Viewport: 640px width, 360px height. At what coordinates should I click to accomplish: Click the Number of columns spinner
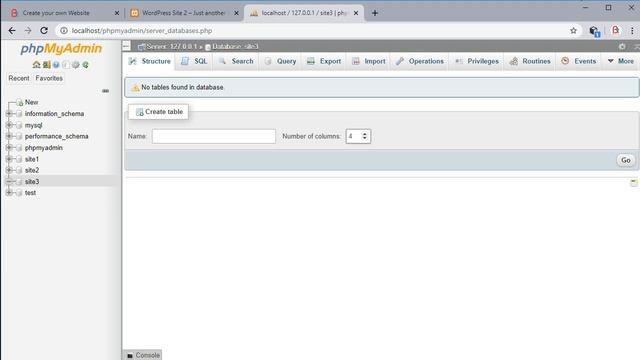pyautogui.click(x=358, y=136)
